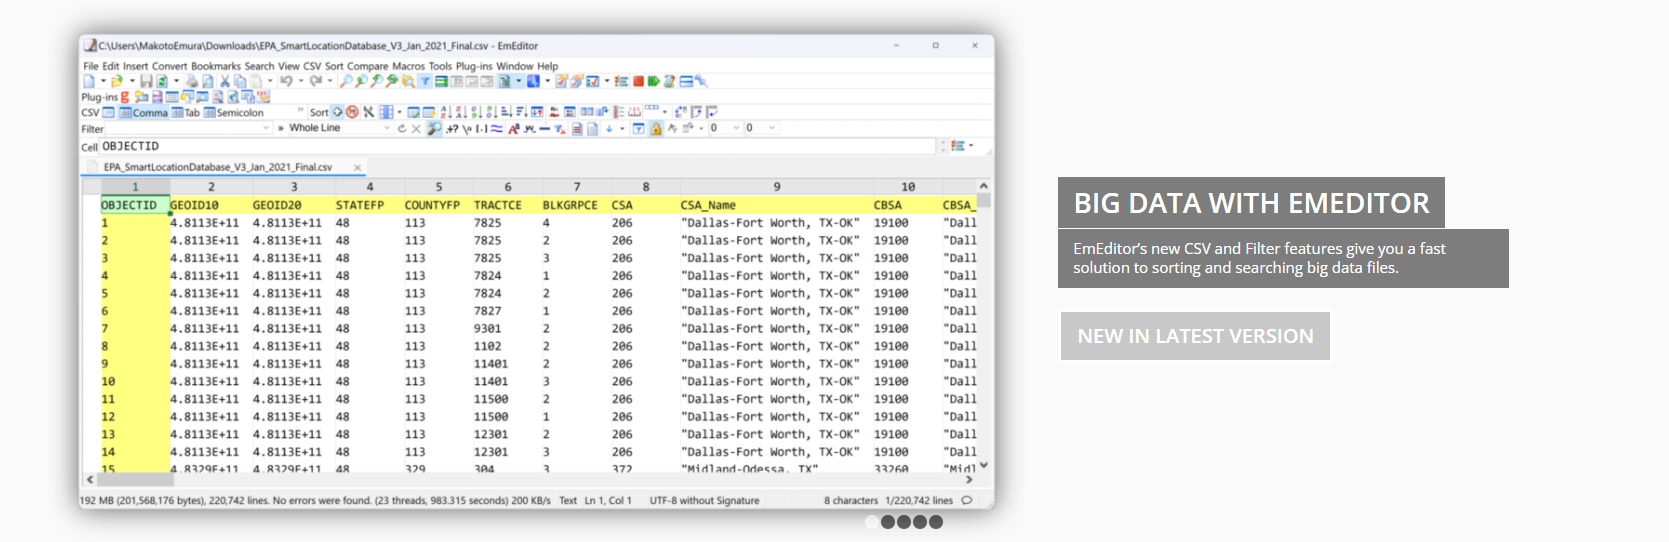Click the Copy icon in toolbar
This screenshot has width=1669, height=542.
240,81
